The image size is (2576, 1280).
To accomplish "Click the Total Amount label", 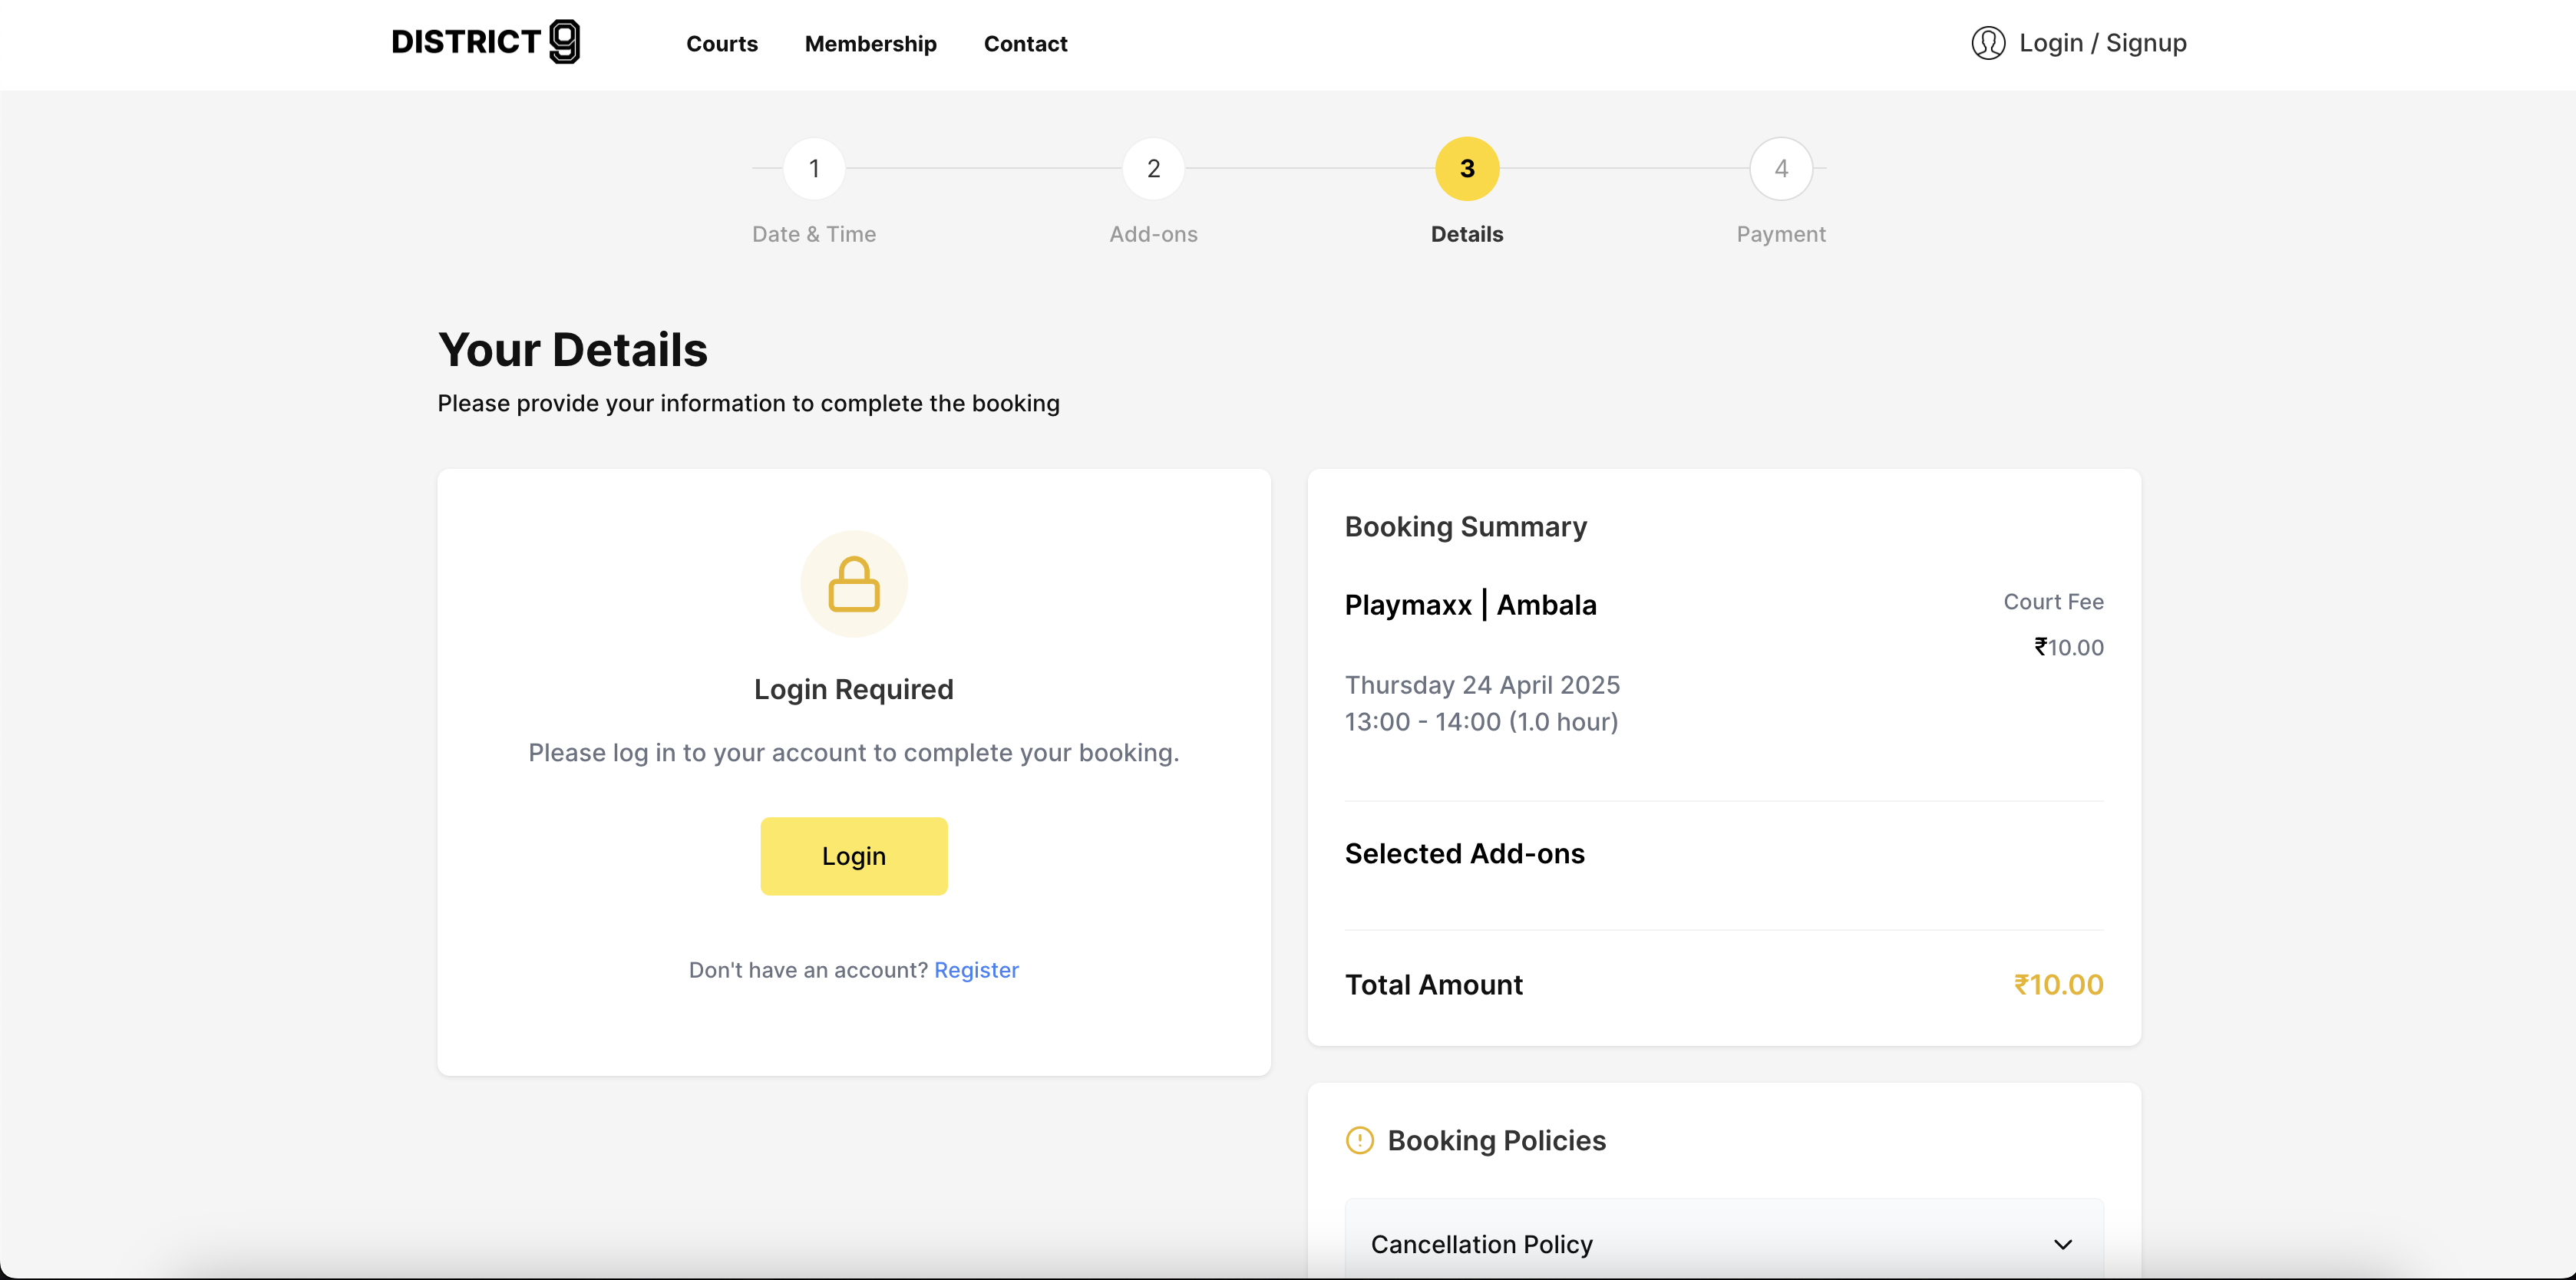I will (x=1433, y=985).
